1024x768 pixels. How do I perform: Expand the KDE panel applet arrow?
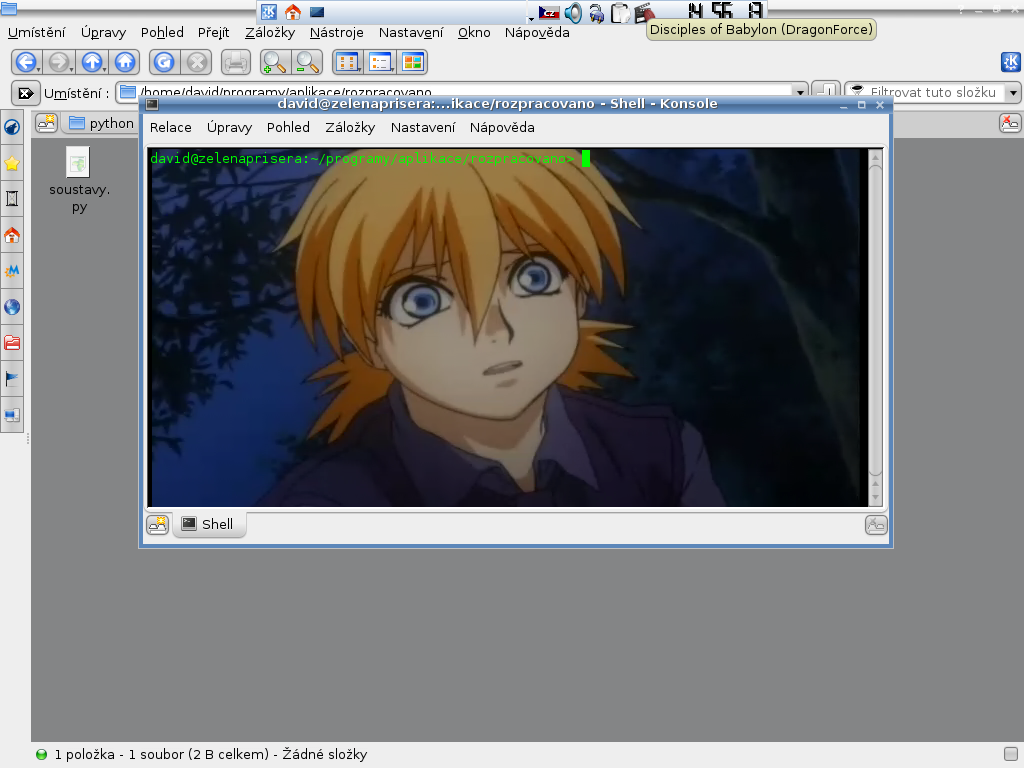pos(531,19)
